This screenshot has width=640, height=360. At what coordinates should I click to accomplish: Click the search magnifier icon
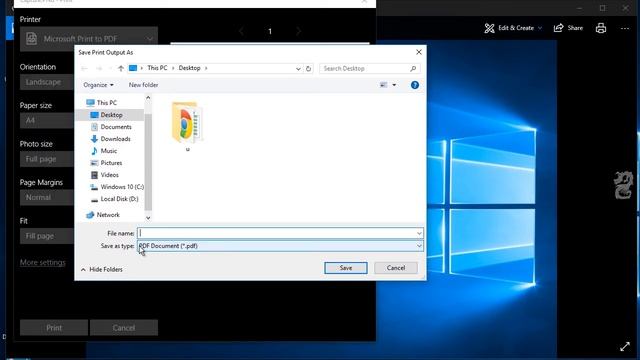[413, 69]
